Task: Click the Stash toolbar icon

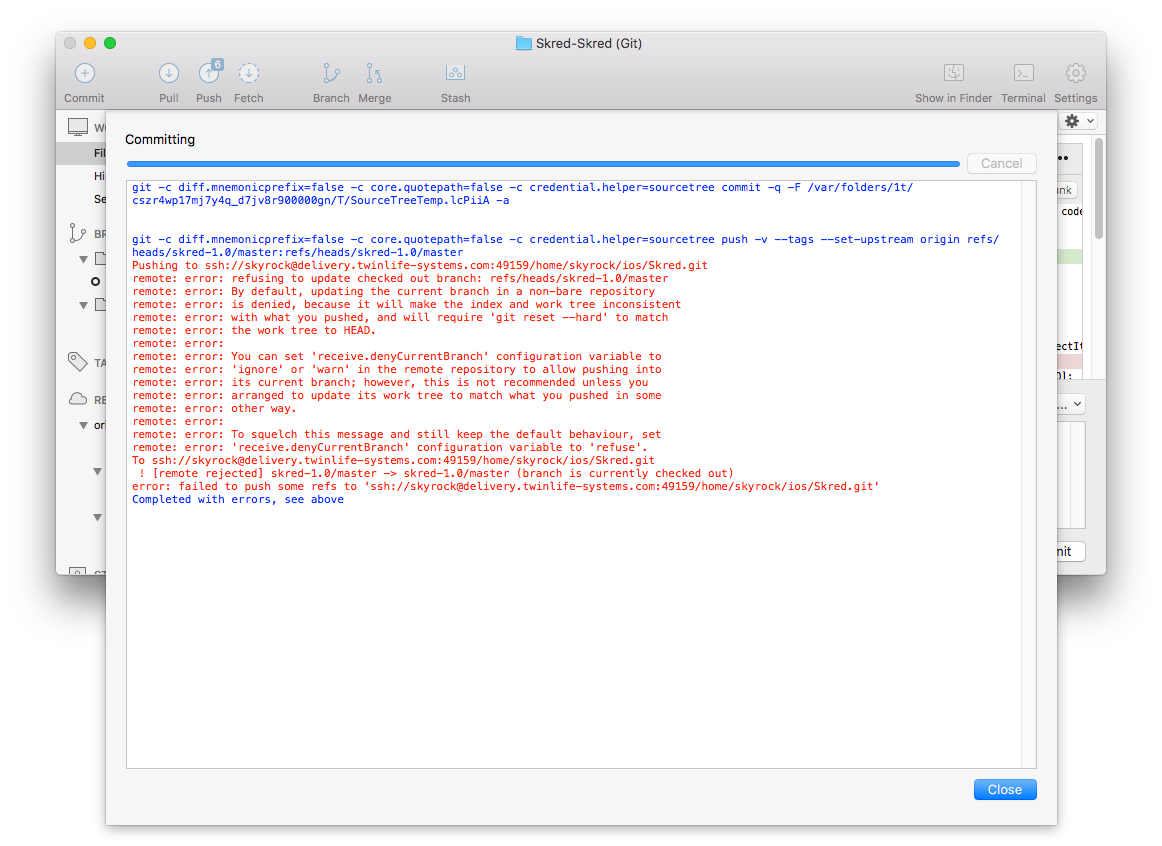Action: point(455,73)
